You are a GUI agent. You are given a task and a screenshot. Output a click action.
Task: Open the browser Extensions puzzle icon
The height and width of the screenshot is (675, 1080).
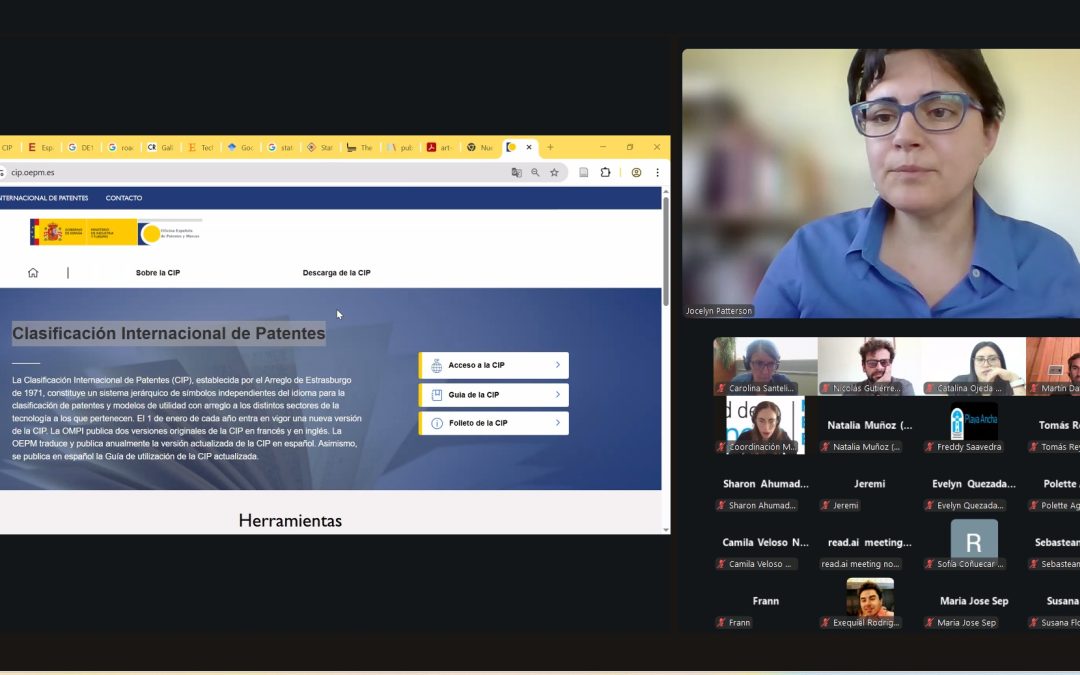605,172
